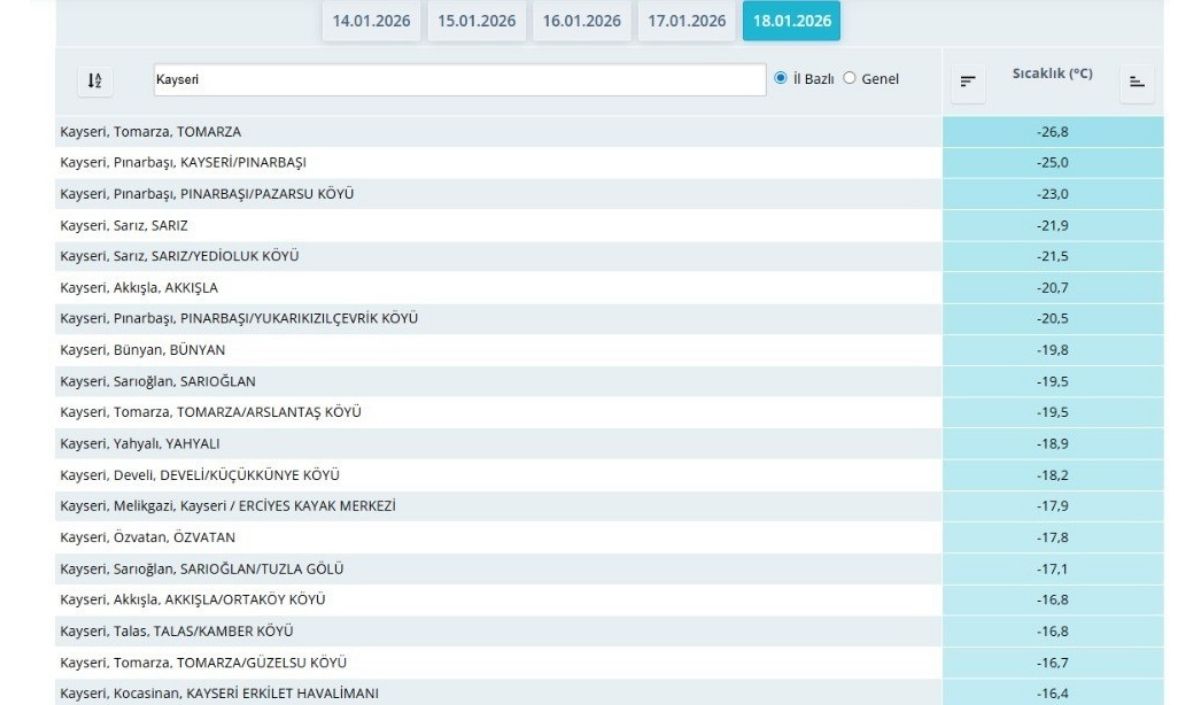Open the 15.01.2026 date tab

point(477,21)
